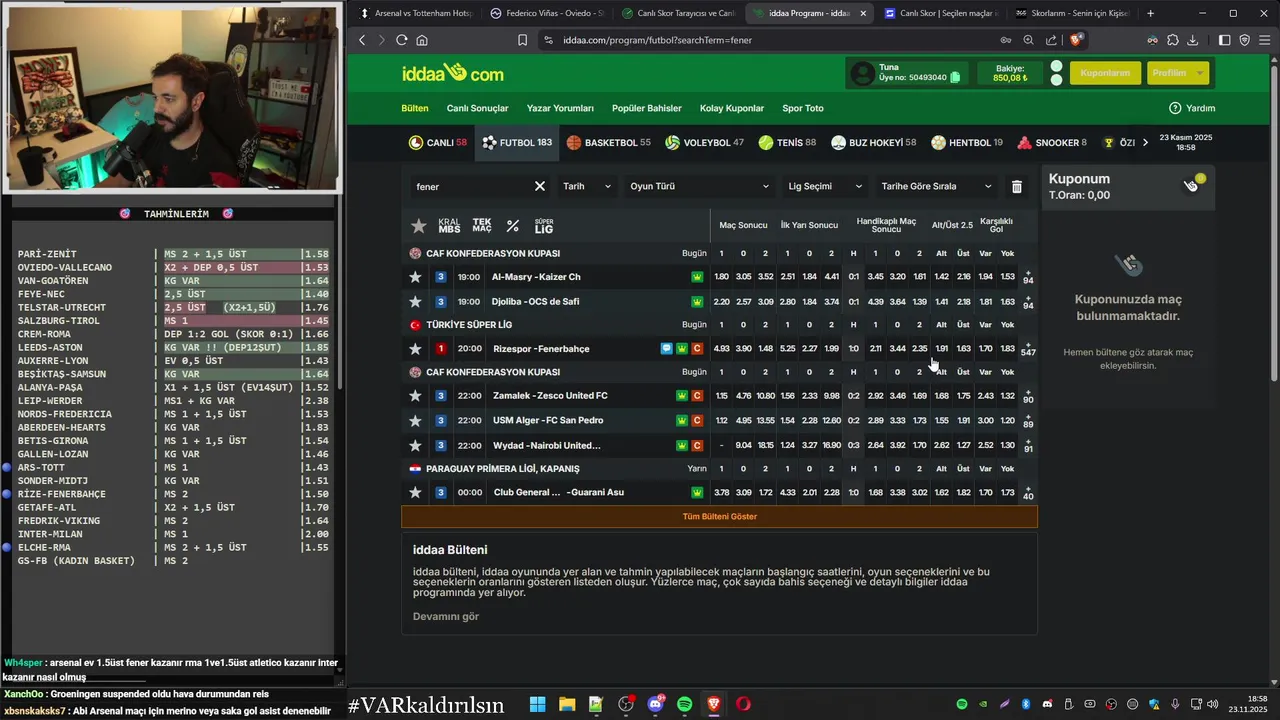Viewport: 1280px width, 720px height.
Task: Favorite the Al-Masry - Kaizer Ch match
Action: (x=415, y=277)
